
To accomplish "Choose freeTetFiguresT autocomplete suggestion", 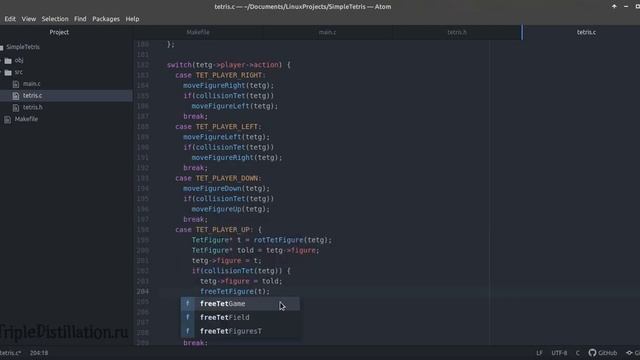I will (240, 331).
